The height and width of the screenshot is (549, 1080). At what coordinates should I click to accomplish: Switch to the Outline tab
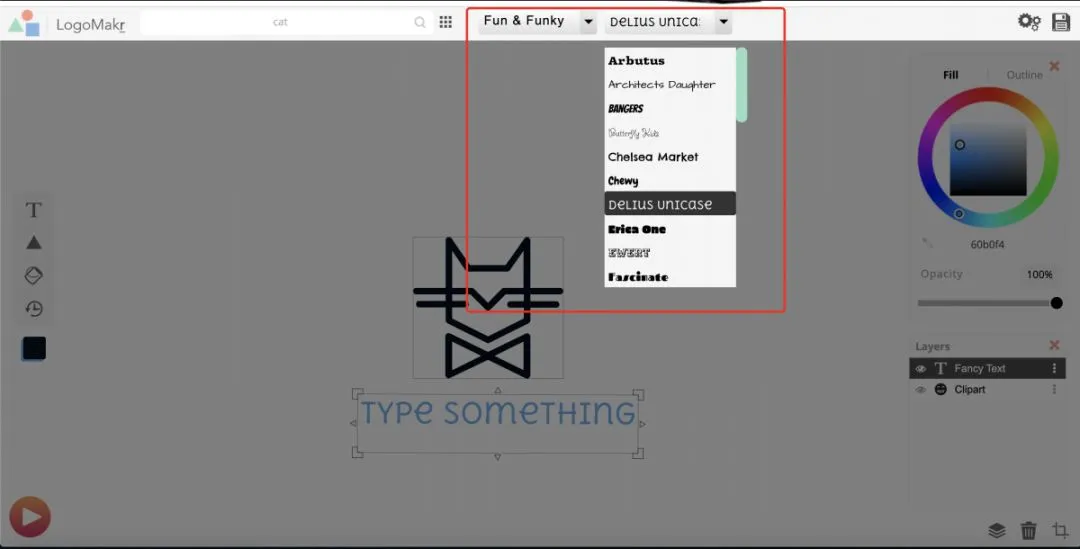click(x=1024, y=75)
